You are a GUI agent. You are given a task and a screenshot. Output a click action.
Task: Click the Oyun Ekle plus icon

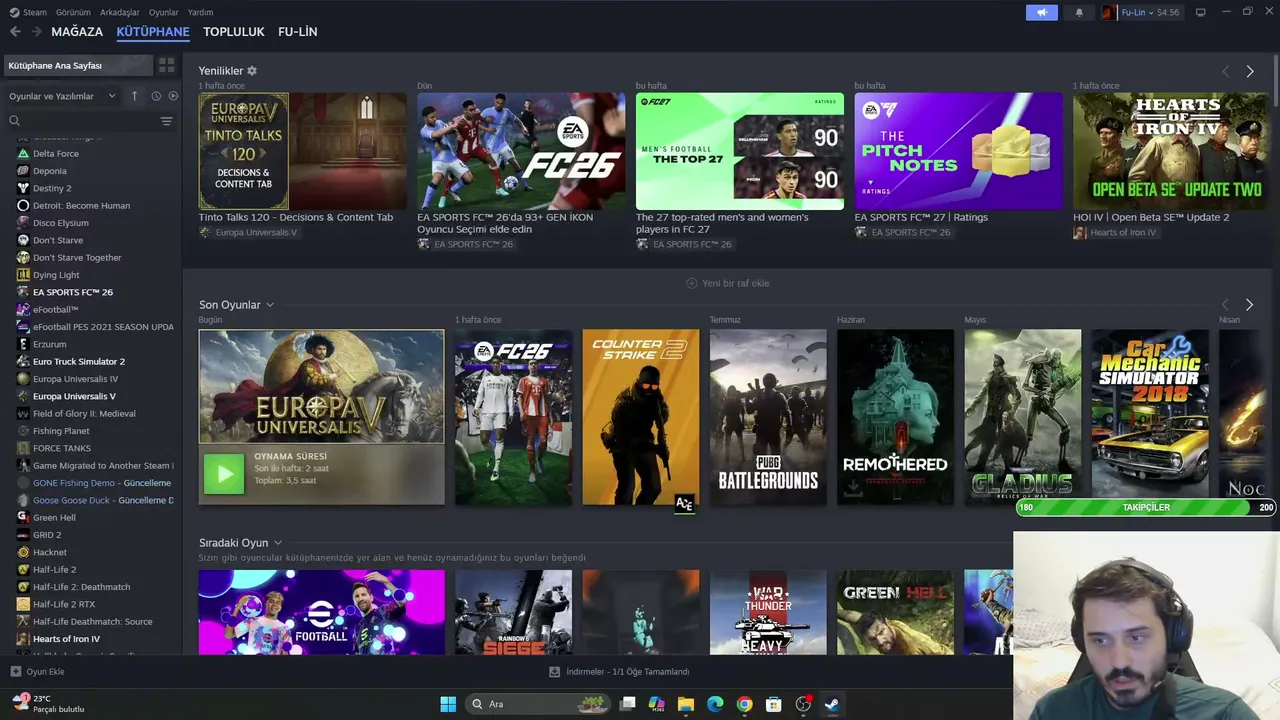click(x=15, y=672)
